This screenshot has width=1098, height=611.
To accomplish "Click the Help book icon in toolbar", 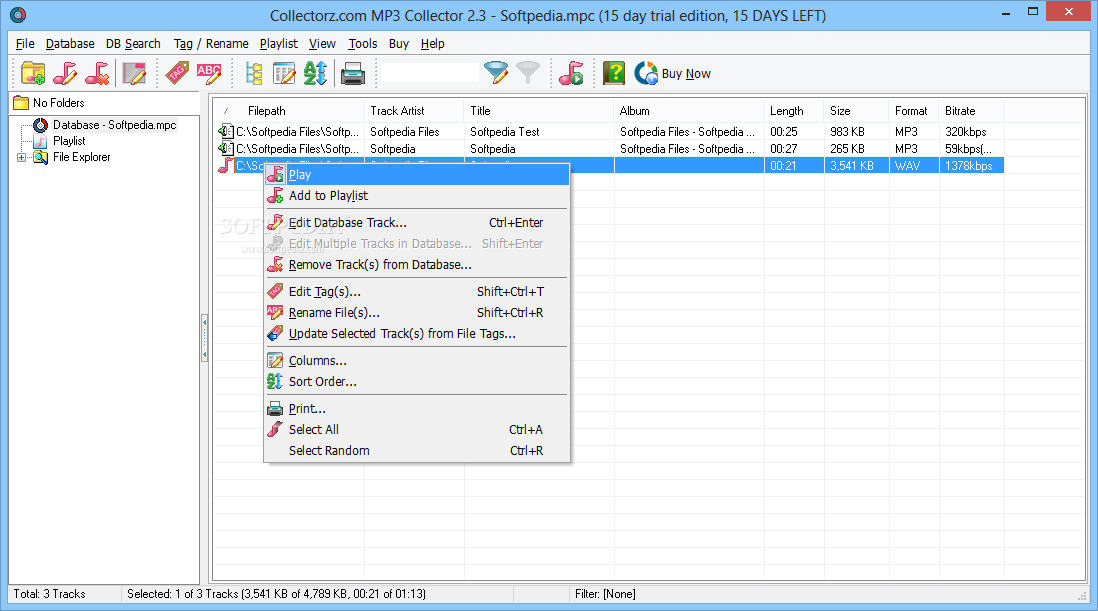I will coord(614,73).
